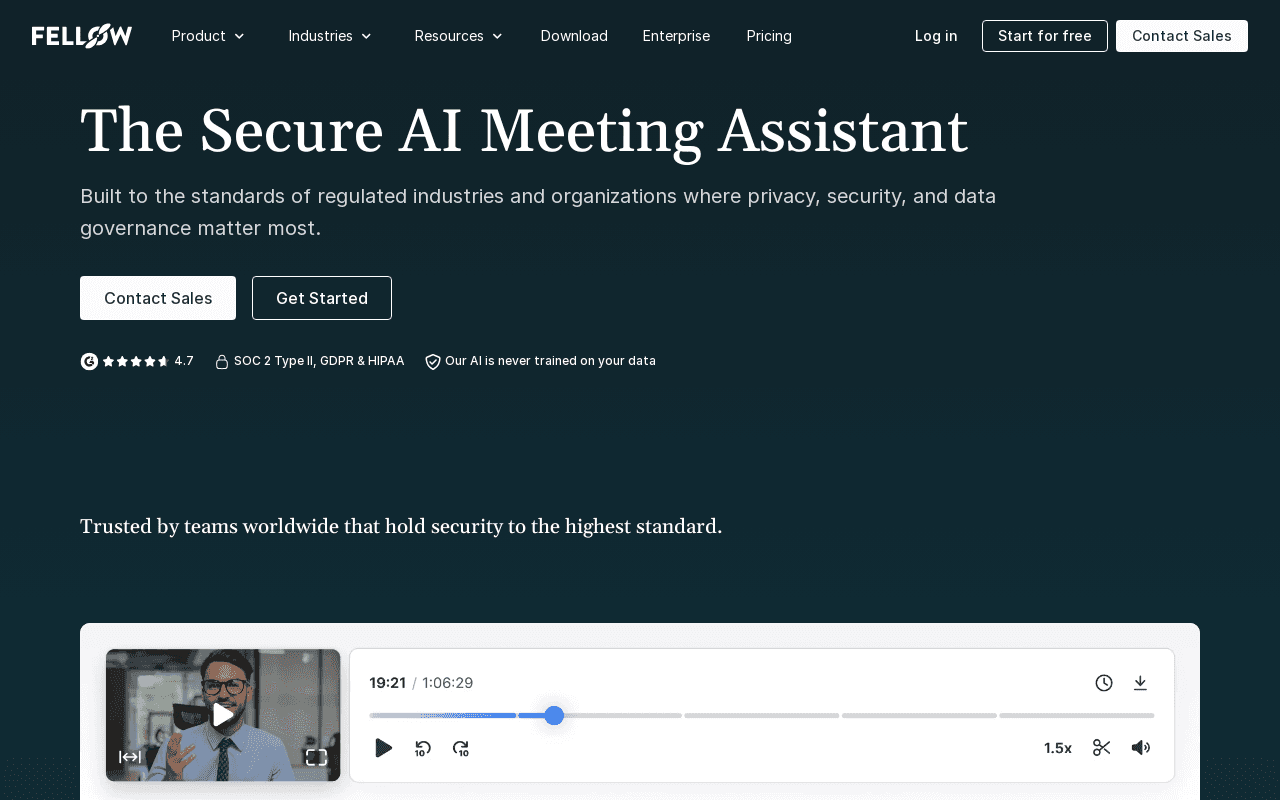1280x800 pixels.
Task: Click the Log in link
Action: 936,36
